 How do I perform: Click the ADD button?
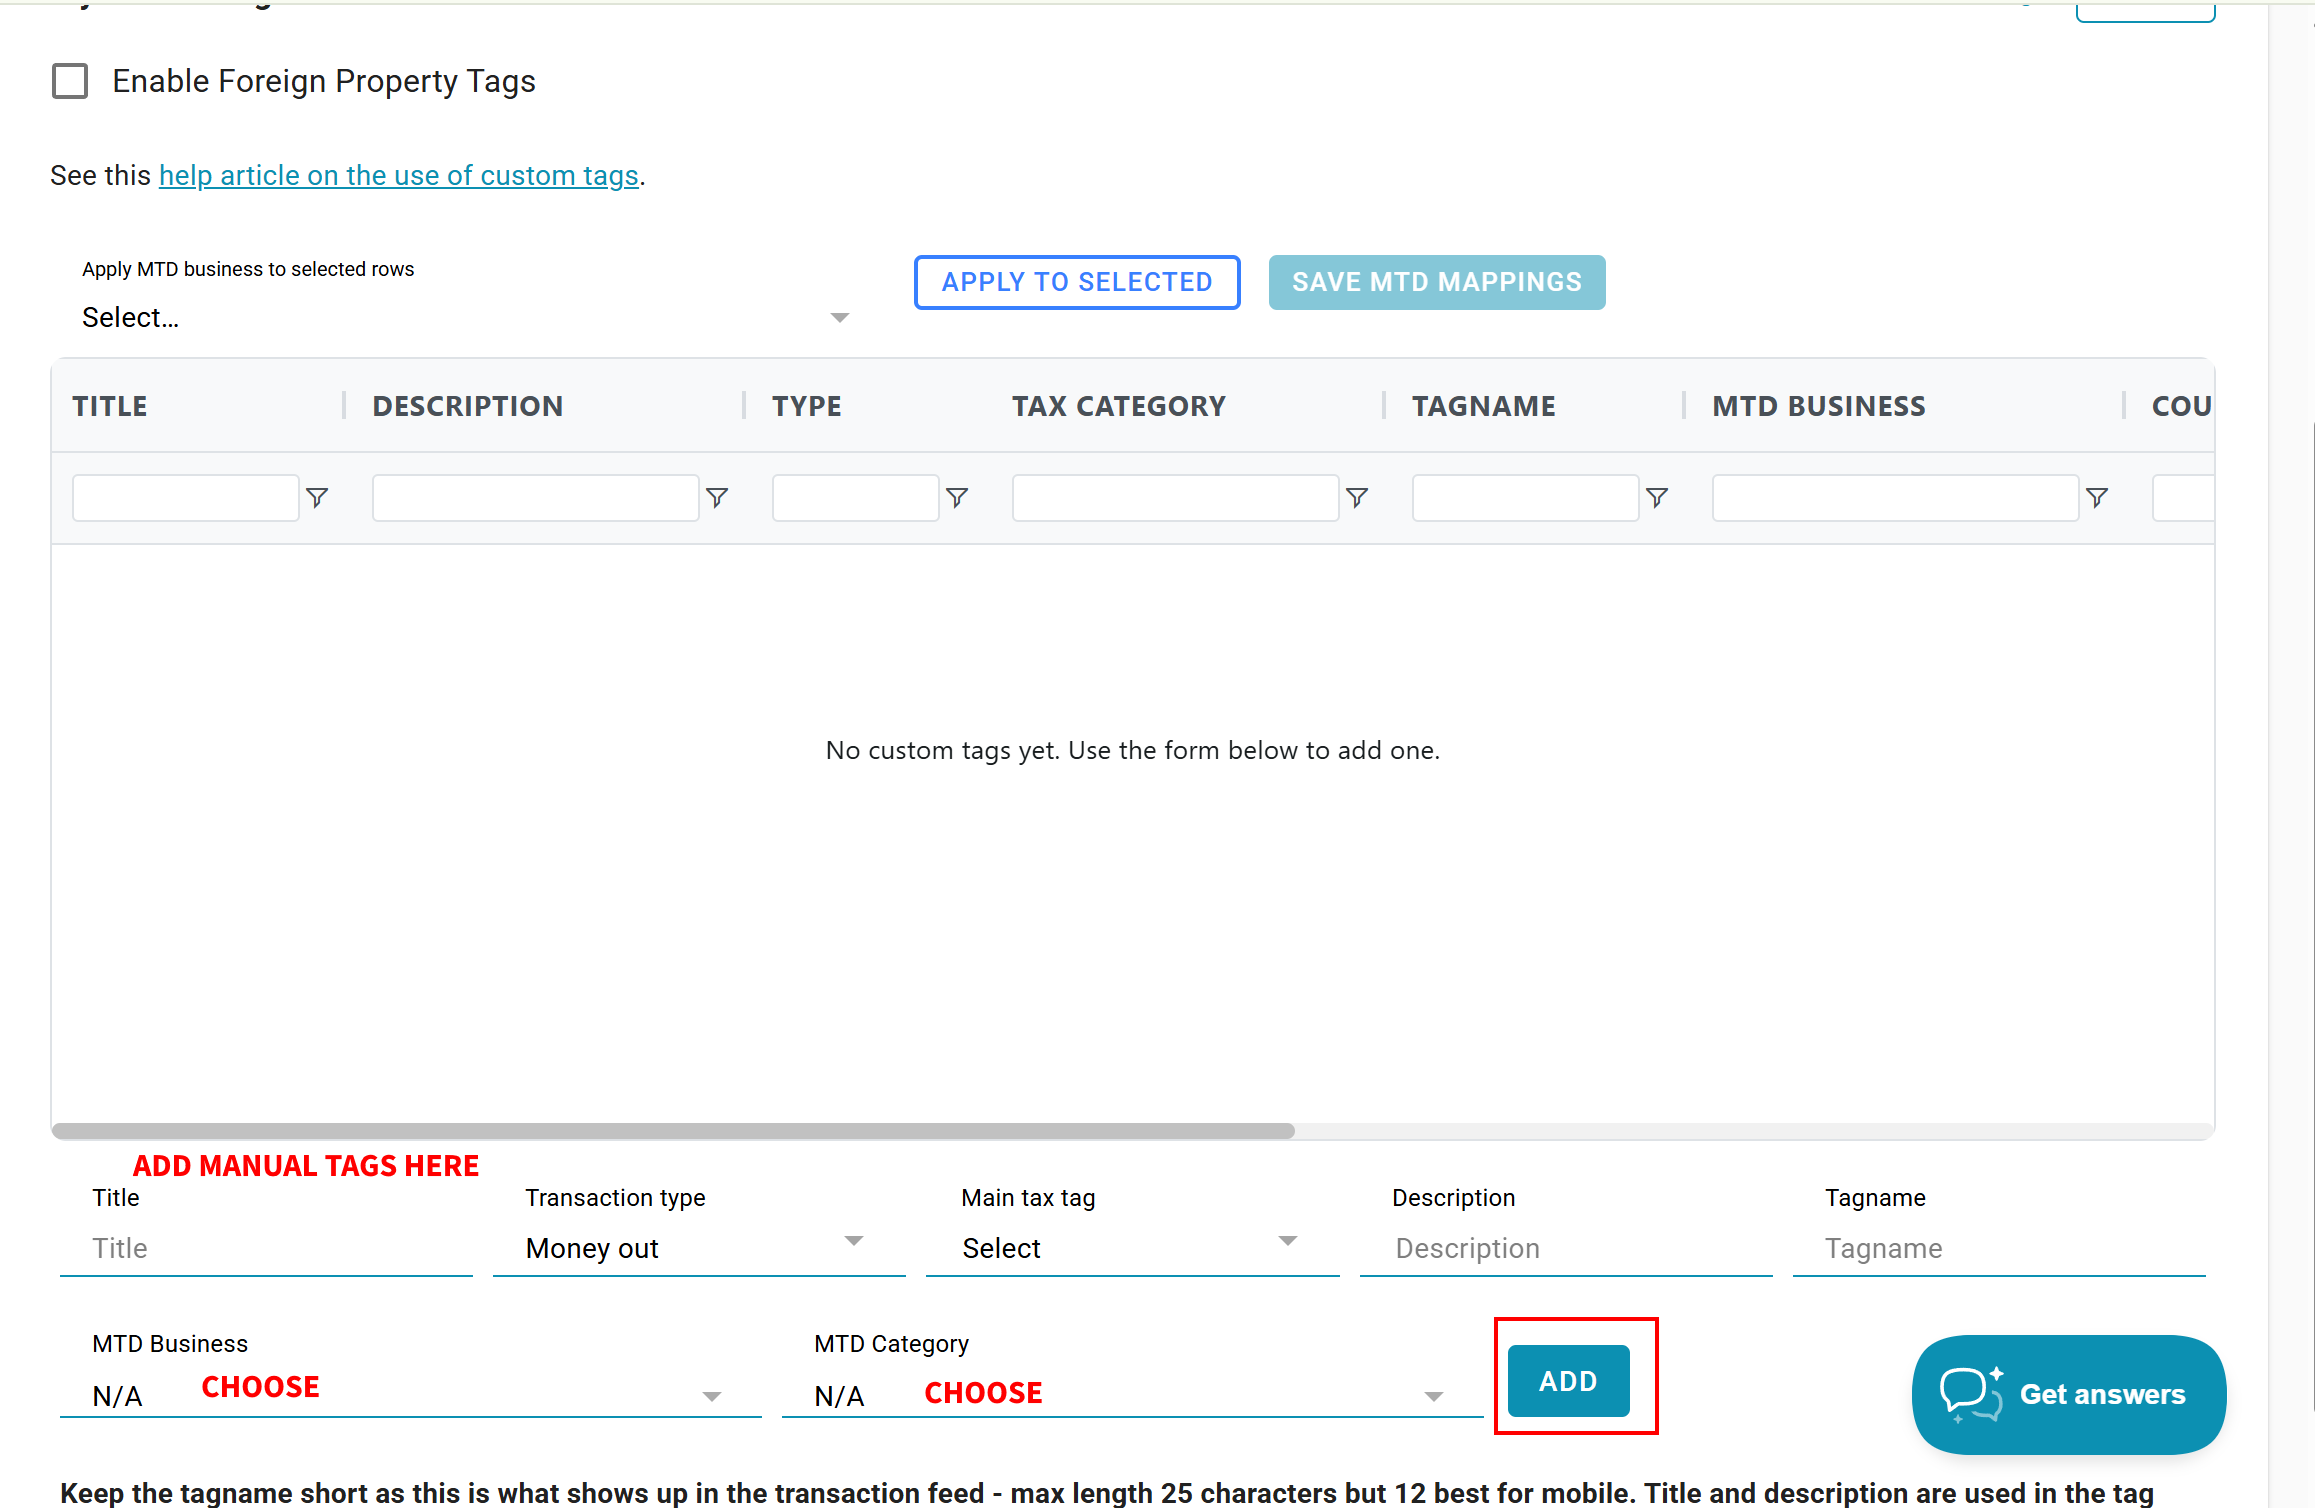(1568, 1381)
